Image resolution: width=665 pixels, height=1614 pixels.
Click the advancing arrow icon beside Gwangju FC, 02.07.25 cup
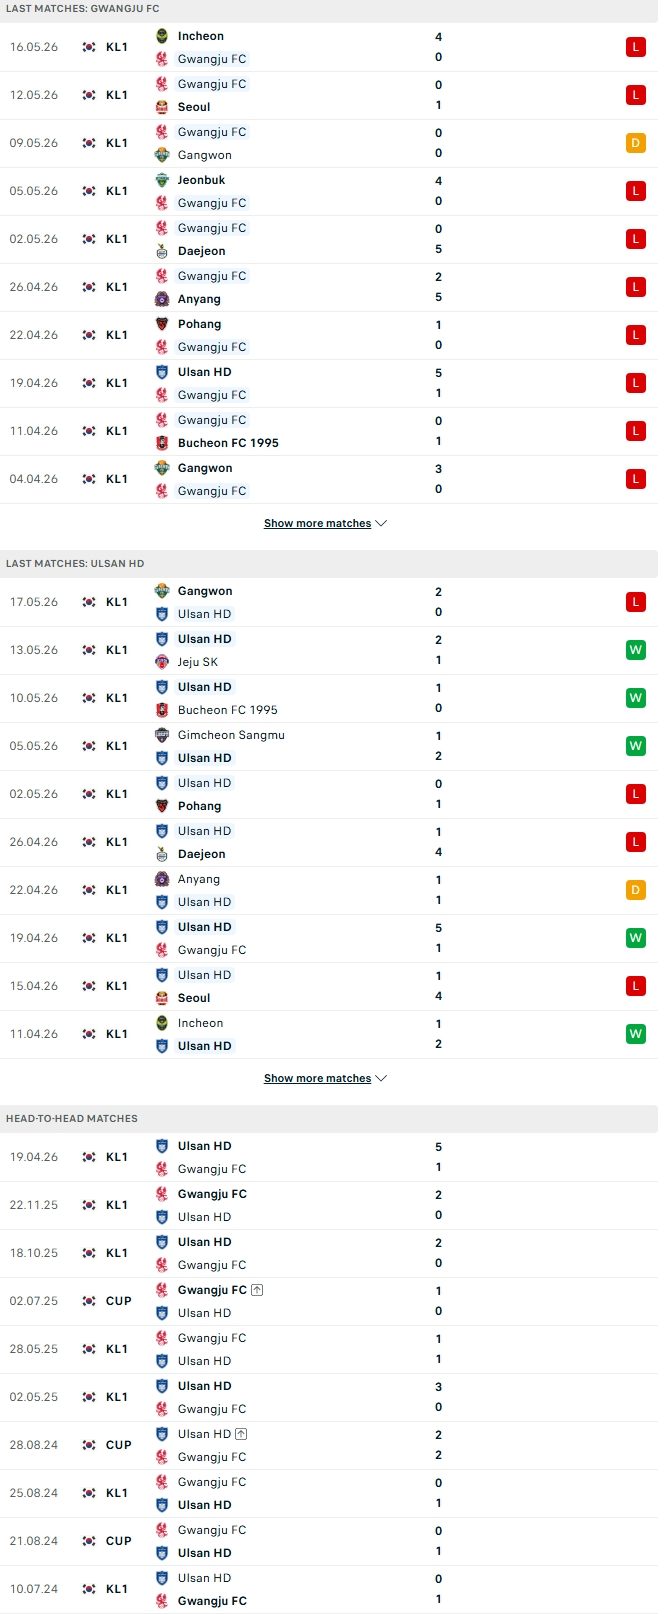257,1290
